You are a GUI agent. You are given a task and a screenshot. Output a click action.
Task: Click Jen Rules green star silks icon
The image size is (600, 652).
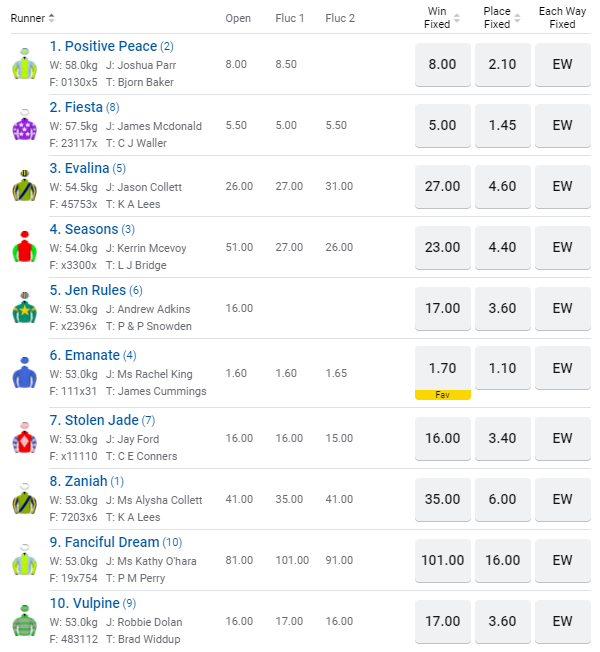point(24,308)
